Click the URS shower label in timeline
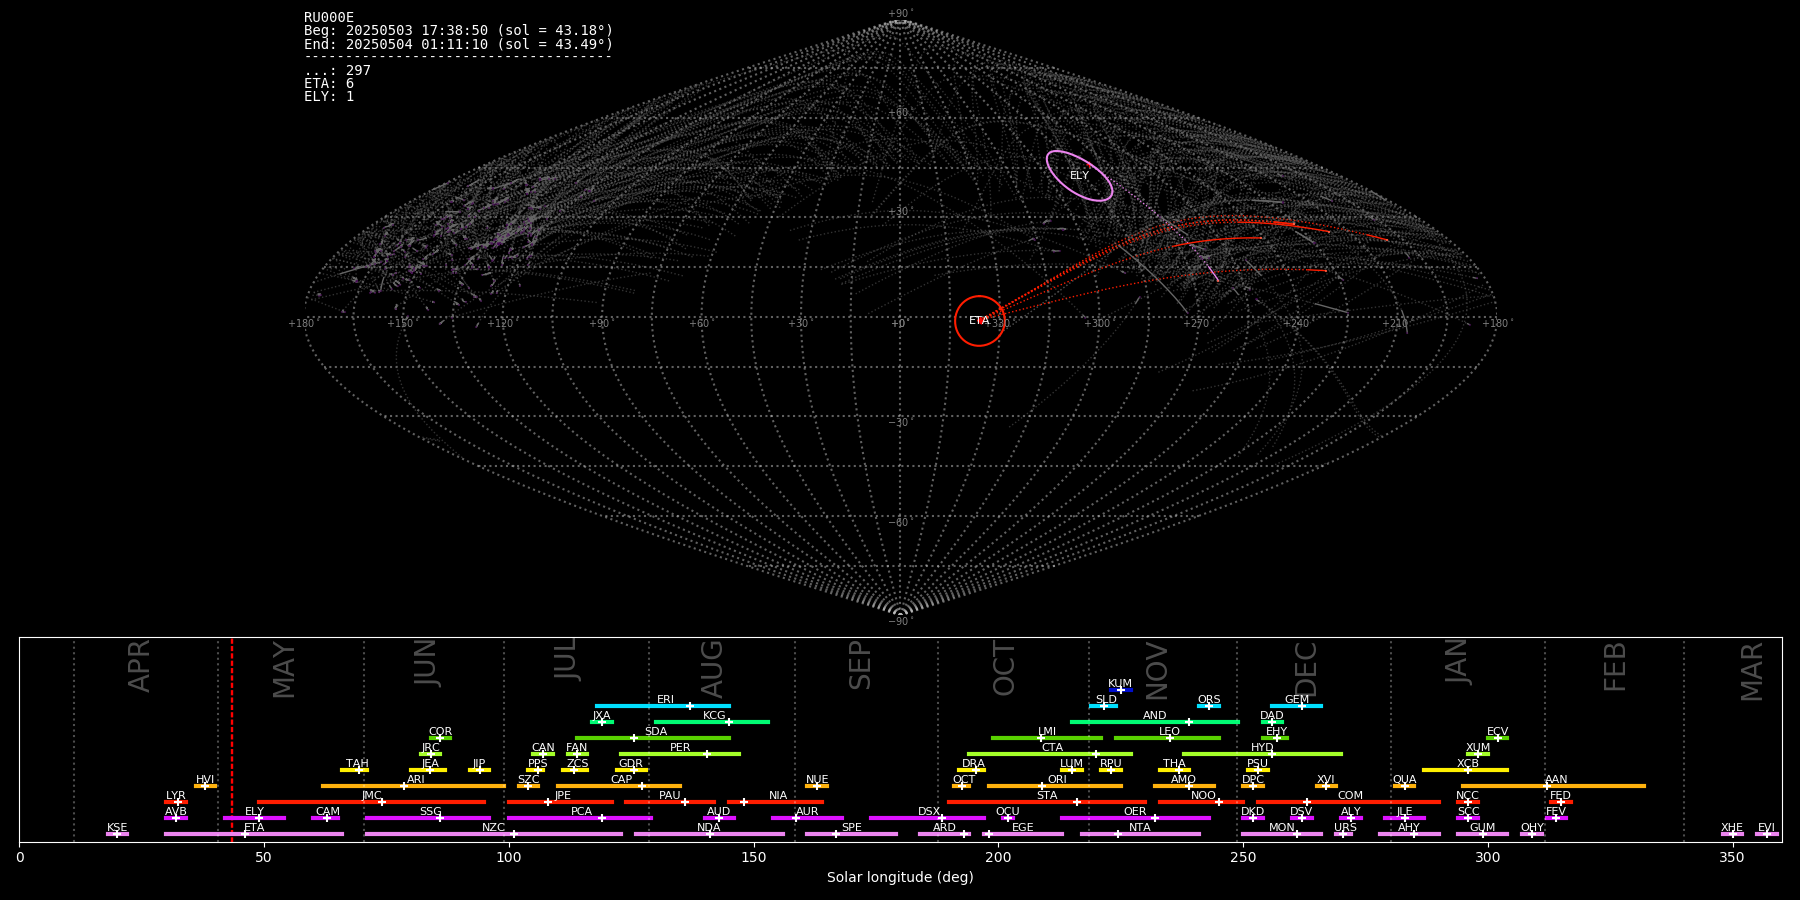The width and height of the screenshot is (1800, 900). point(1345,827)
